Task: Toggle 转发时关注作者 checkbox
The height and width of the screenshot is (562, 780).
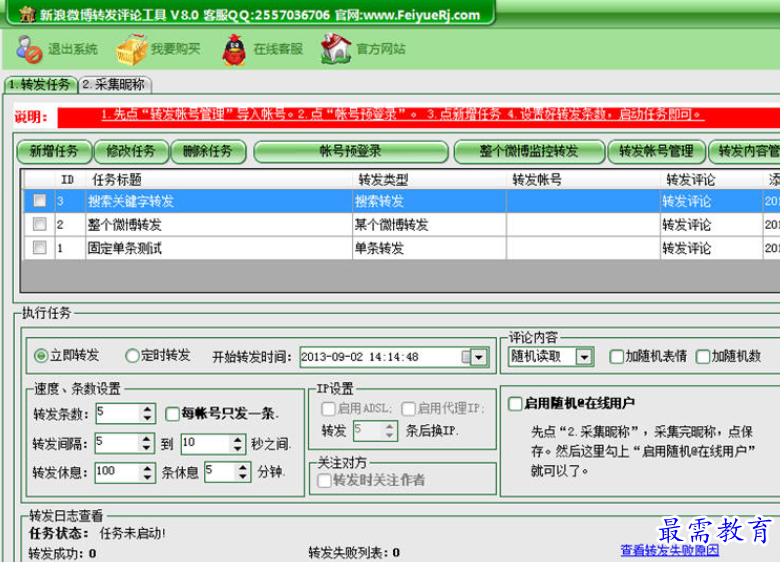Action: pyautogui.click(x=324, y=480)
